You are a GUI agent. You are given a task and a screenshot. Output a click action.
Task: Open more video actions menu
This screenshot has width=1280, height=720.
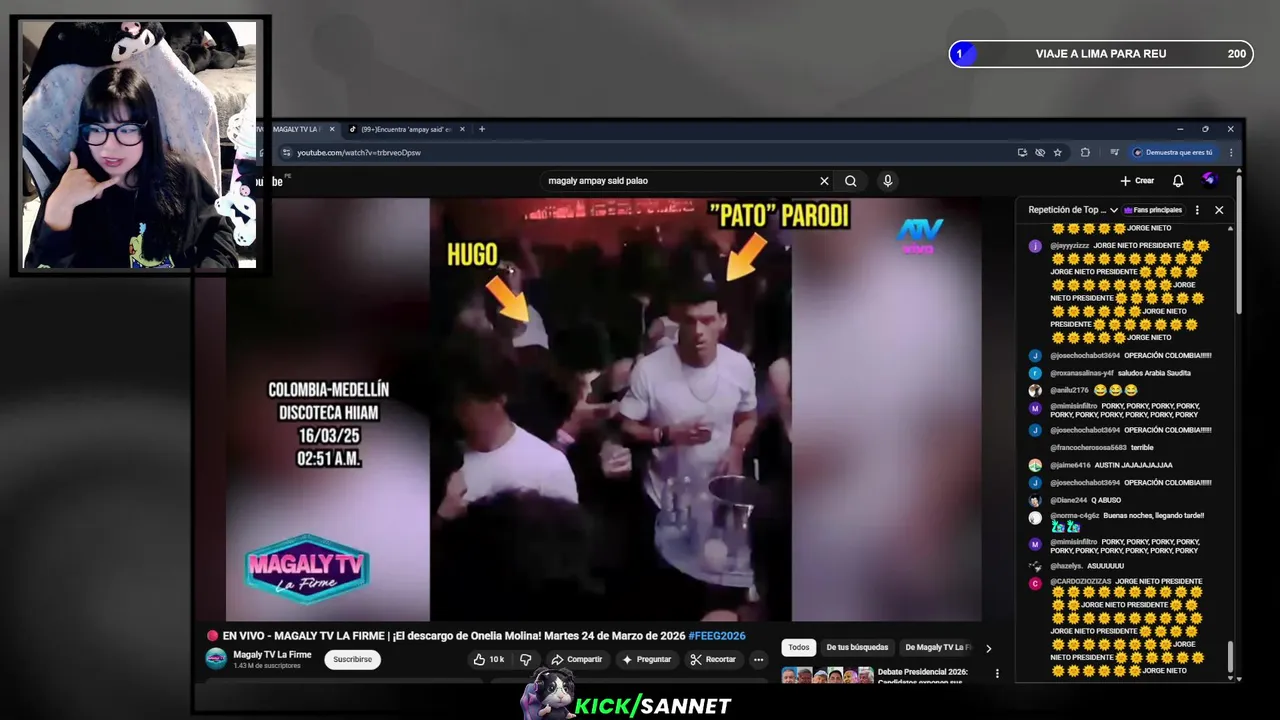758,659
